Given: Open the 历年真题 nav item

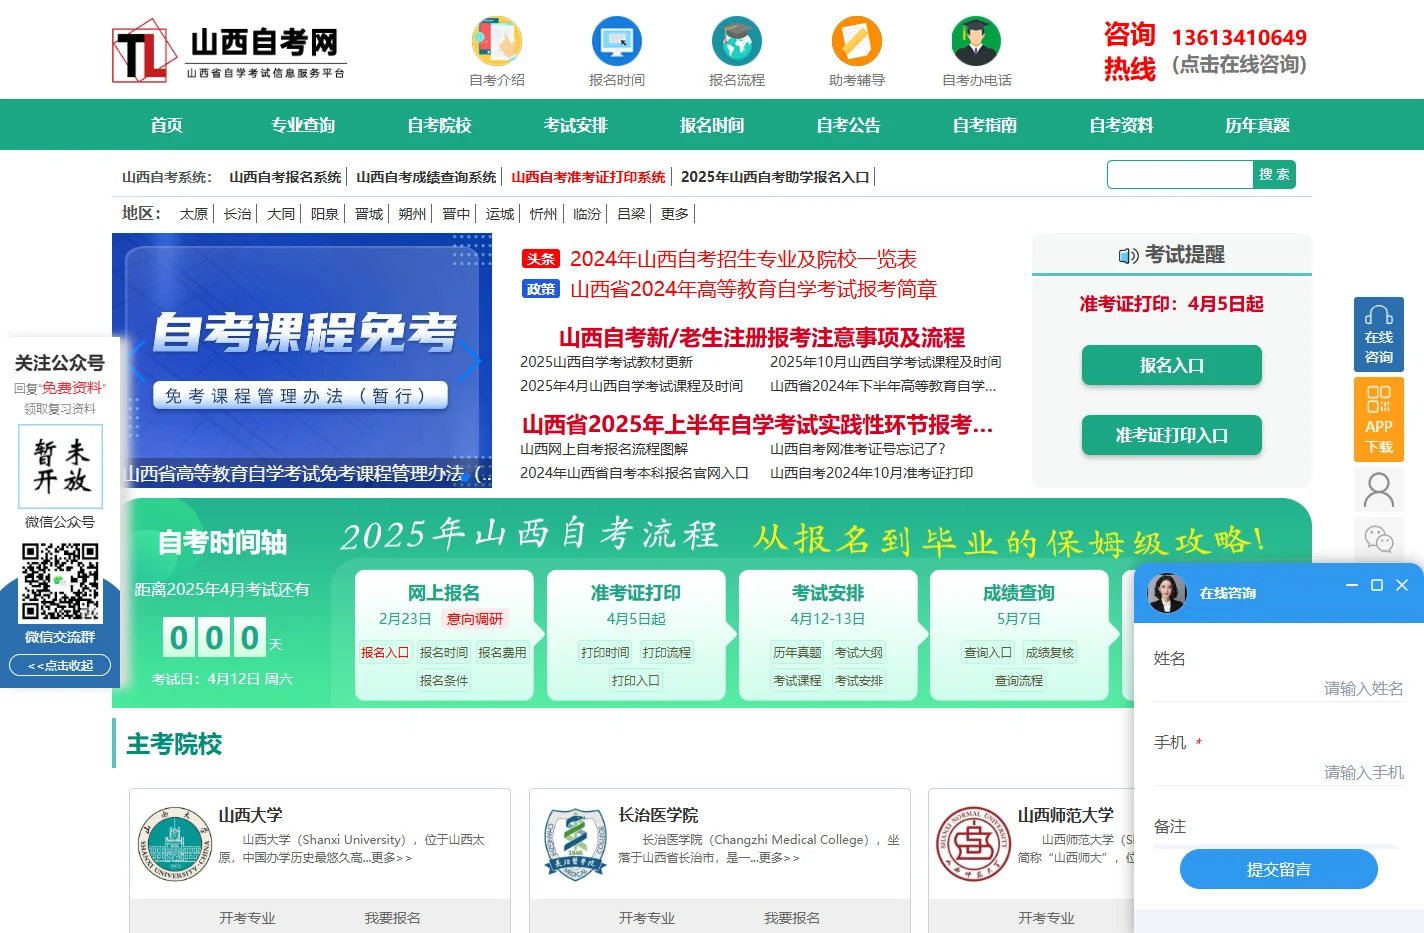Looking at the screenshot, I should (1257, 125).
